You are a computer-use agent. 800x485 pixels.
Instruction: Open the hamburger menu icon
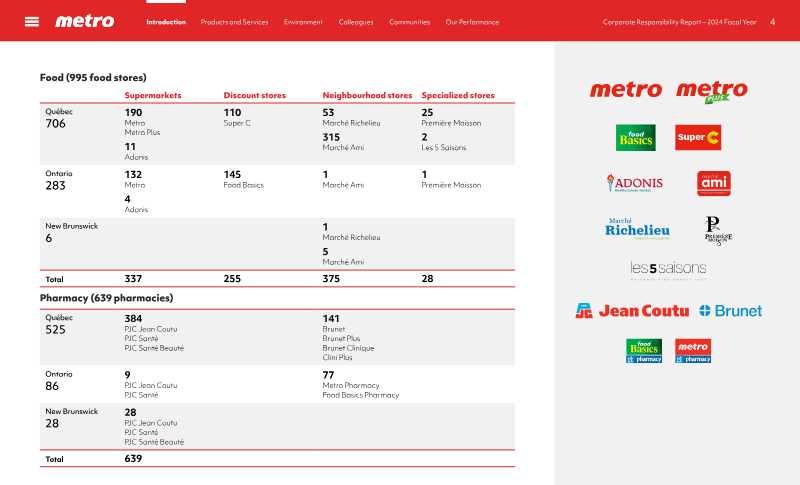pyautogui.click(x=32, y=22)
